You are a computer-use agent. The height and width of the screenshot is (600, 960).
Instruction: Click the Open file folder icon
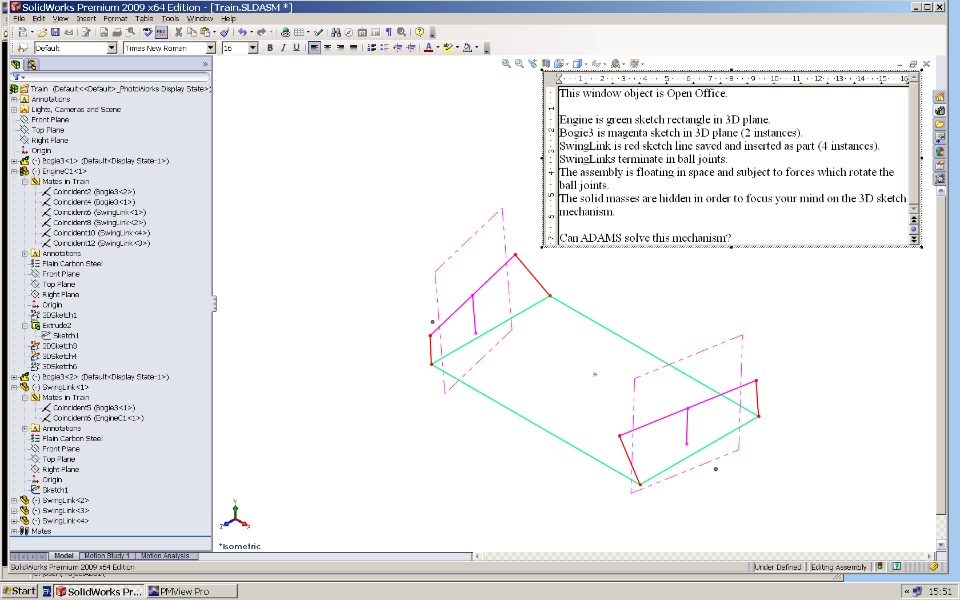42,32
